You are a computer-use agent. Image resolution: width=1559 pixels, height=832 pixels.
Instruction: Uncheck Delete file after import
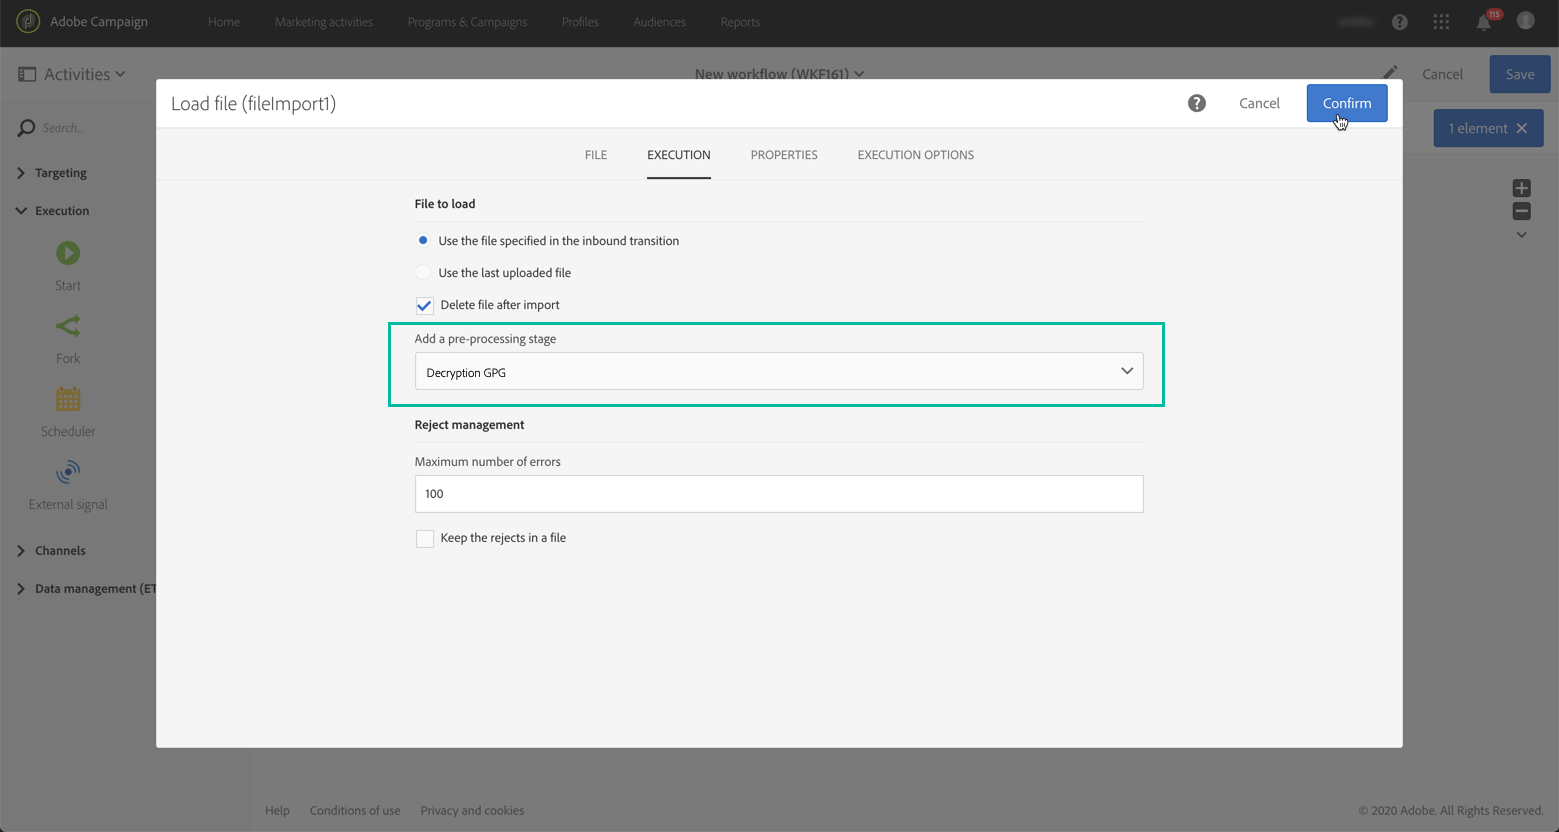(x=425, y=305)
